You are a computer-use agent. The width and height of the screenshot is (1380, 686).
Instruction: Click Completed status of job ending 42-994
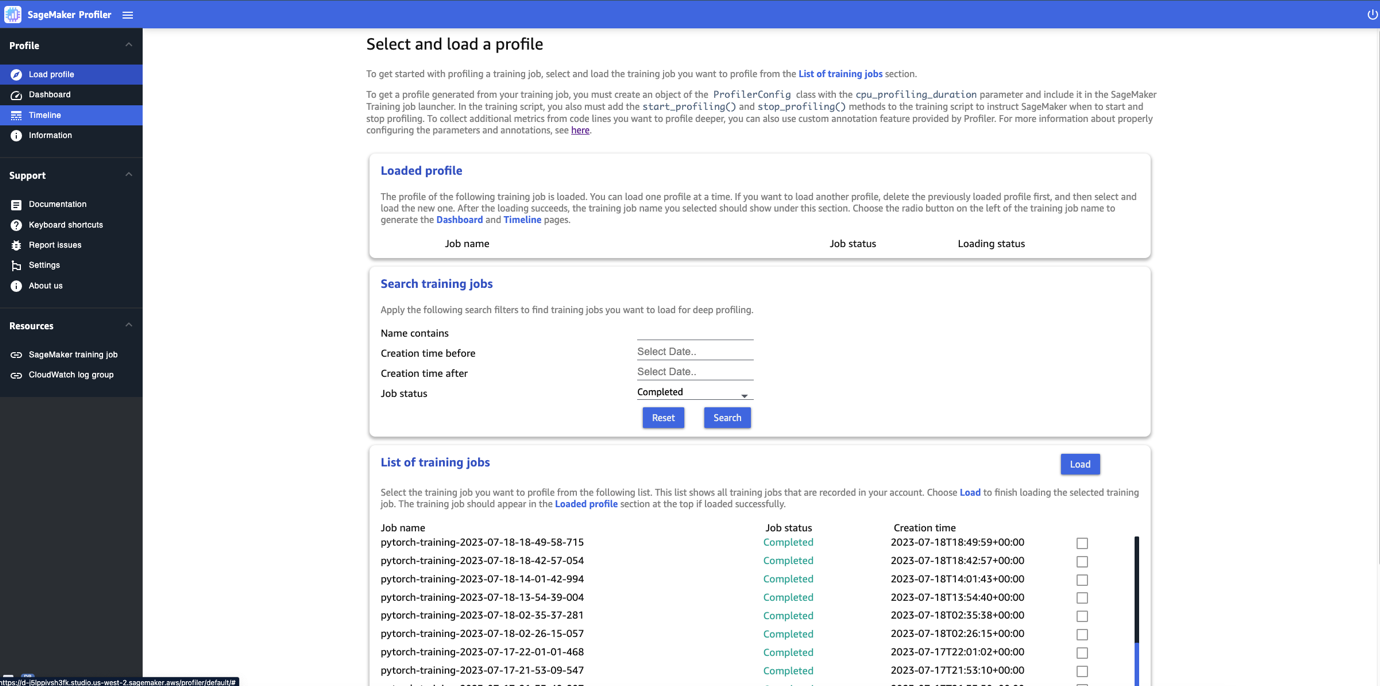(x=788, y=579)
